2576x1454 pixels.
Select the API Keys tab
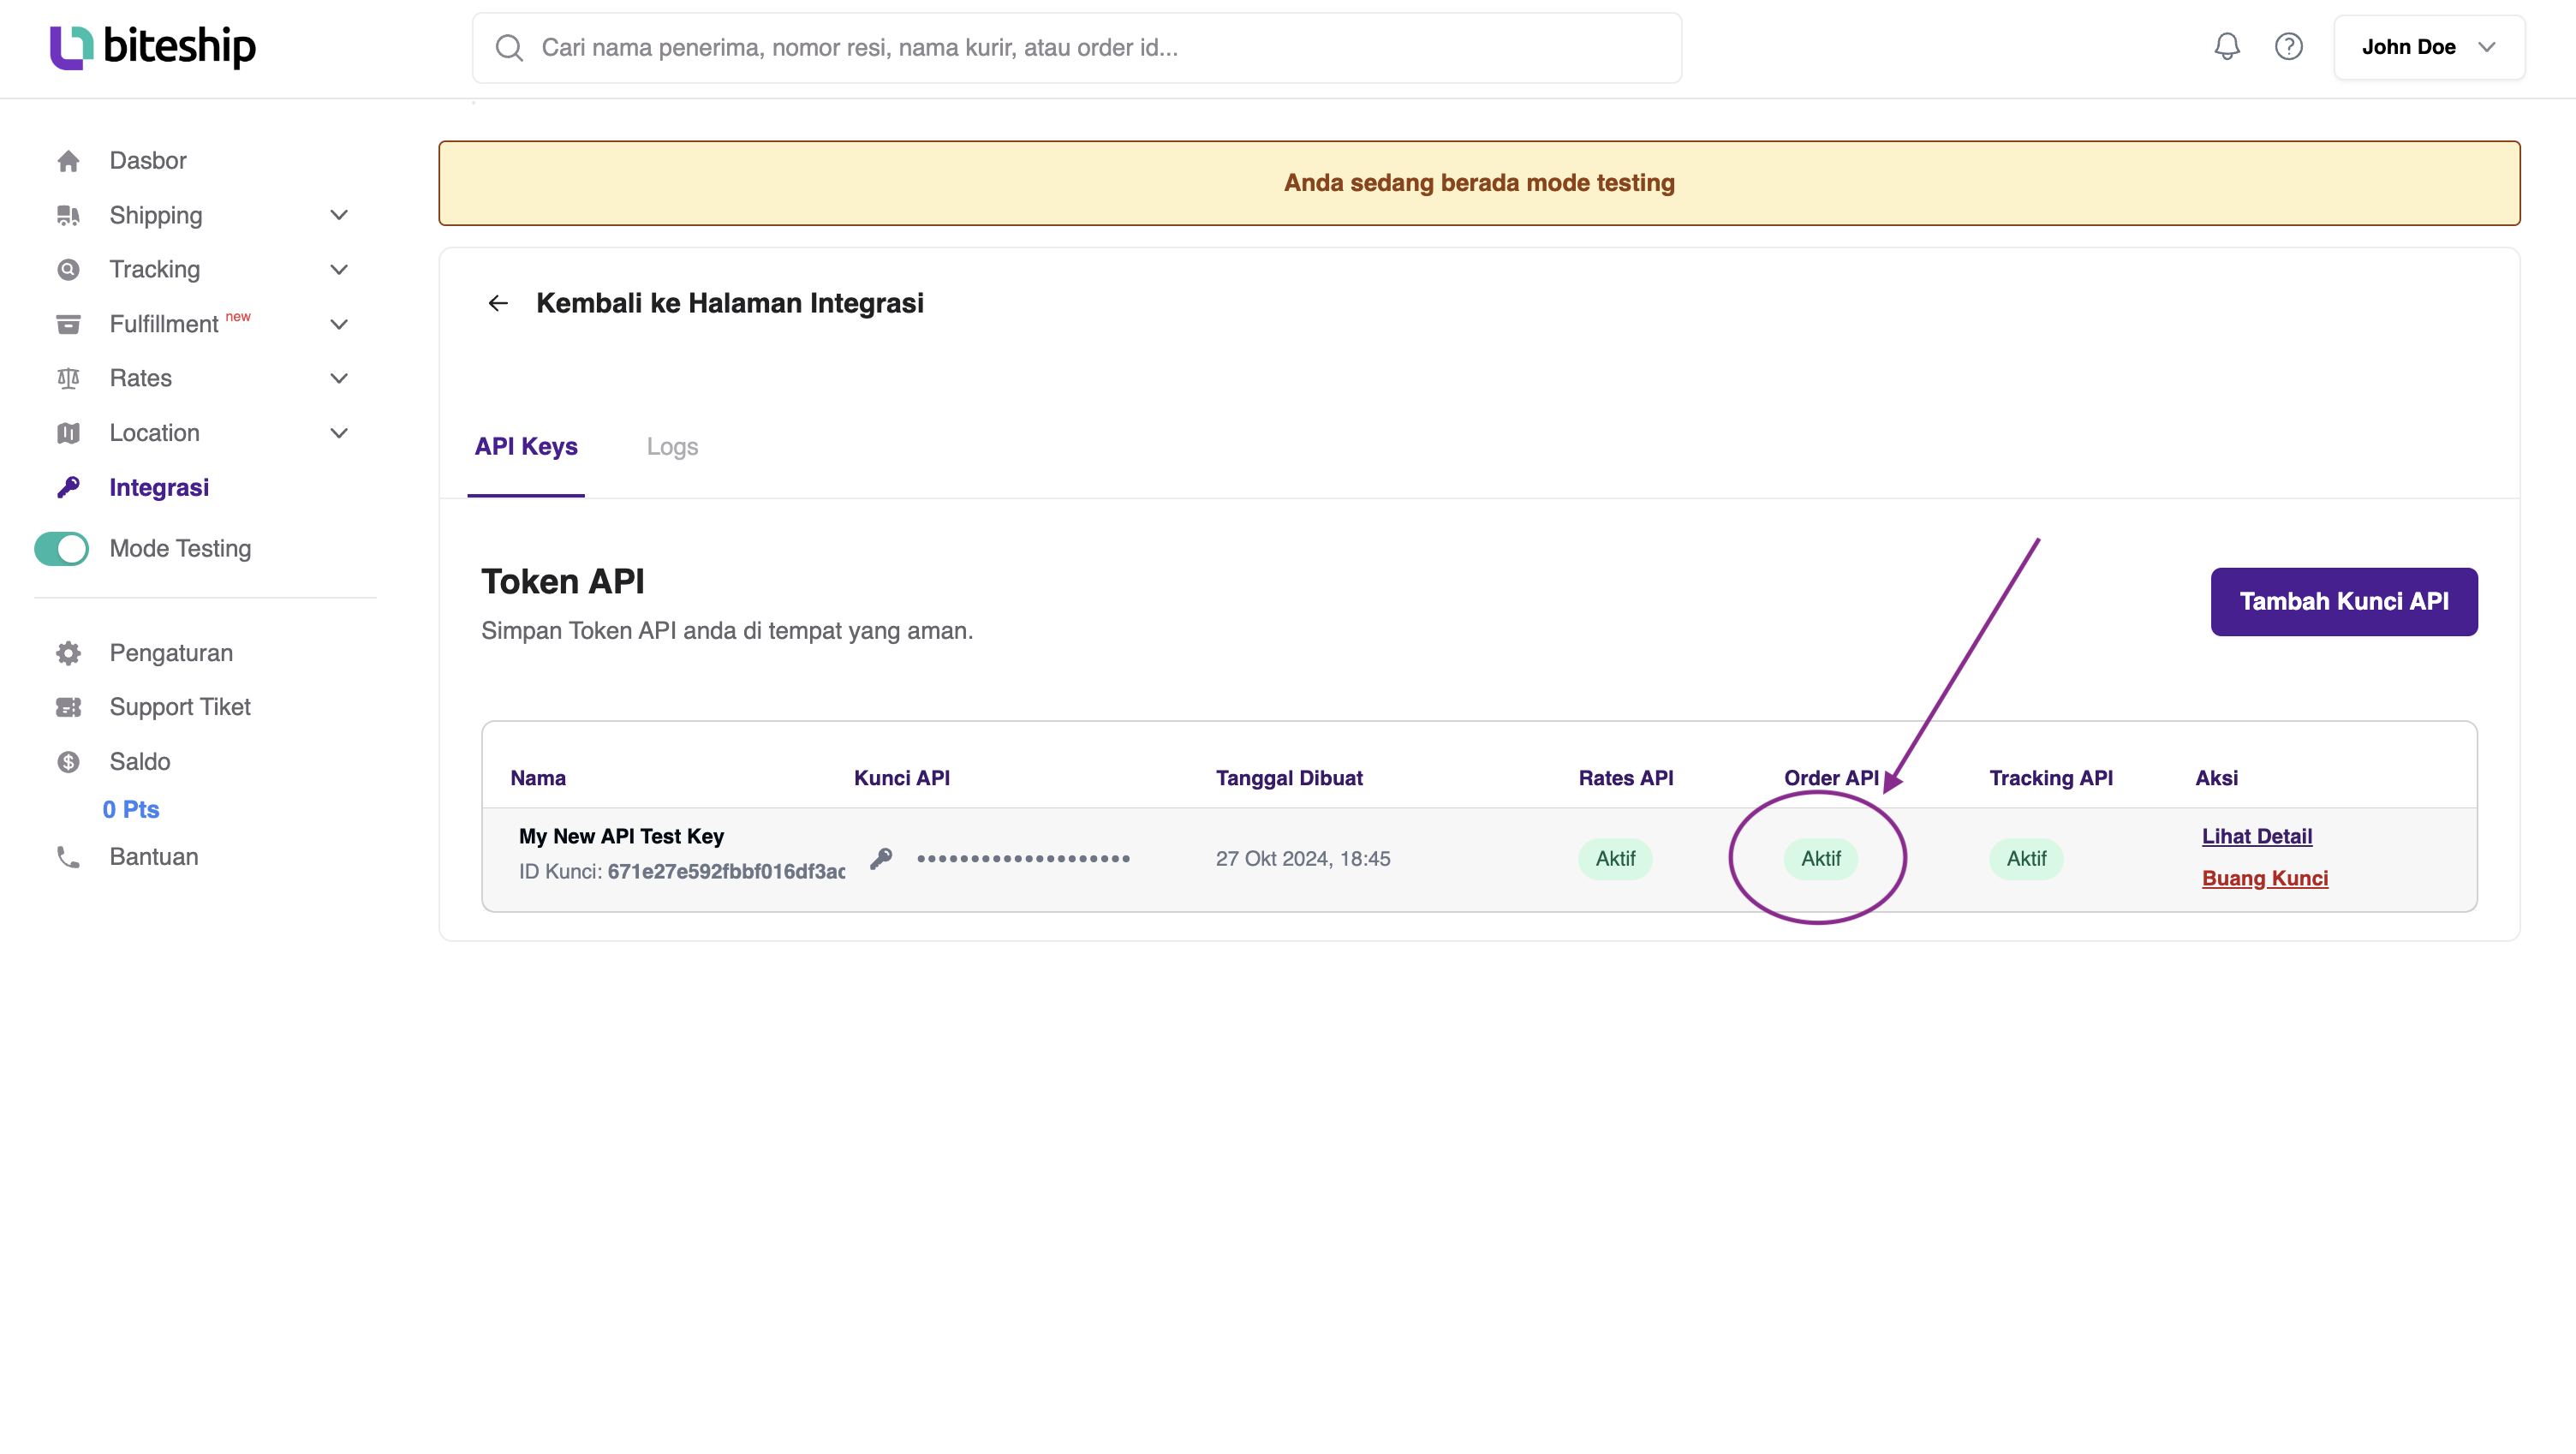click(x=525, y=447)
